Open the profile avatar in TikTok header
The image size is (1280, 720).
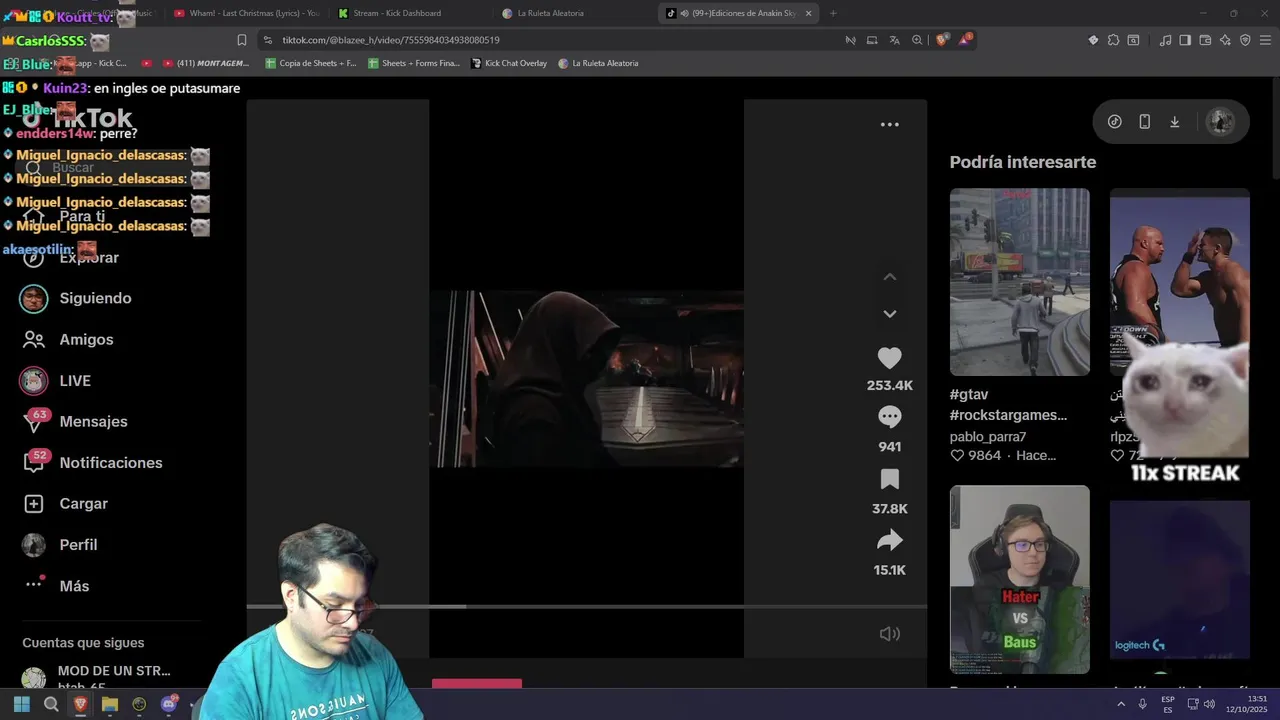[x=1219, y=122]
